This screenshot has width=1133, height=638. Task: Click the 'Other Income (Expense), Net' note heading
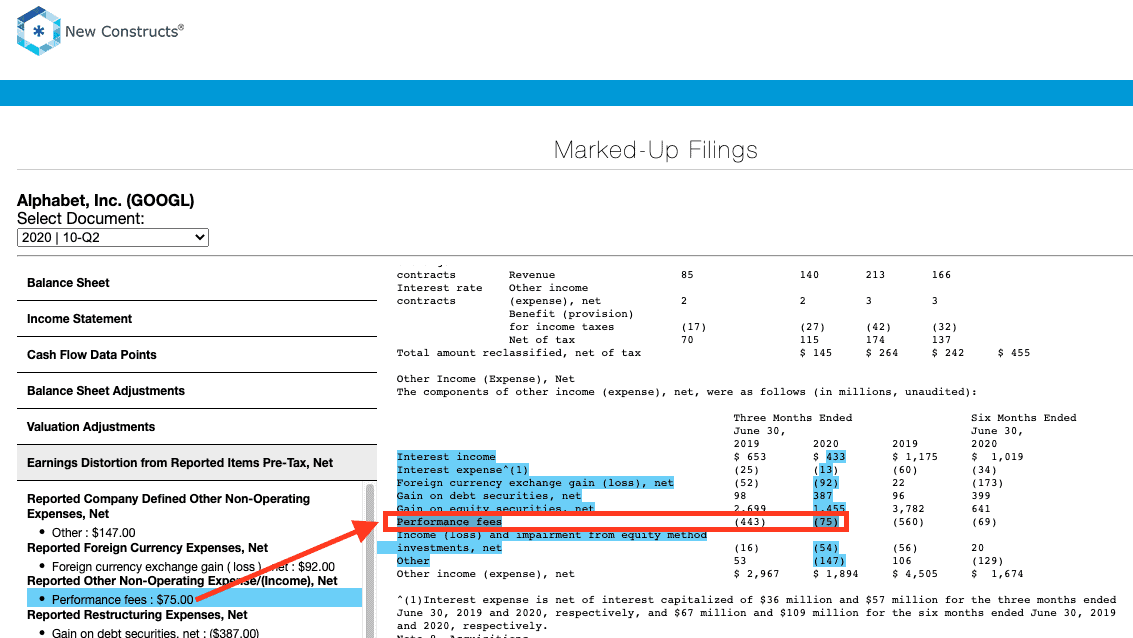486,379
